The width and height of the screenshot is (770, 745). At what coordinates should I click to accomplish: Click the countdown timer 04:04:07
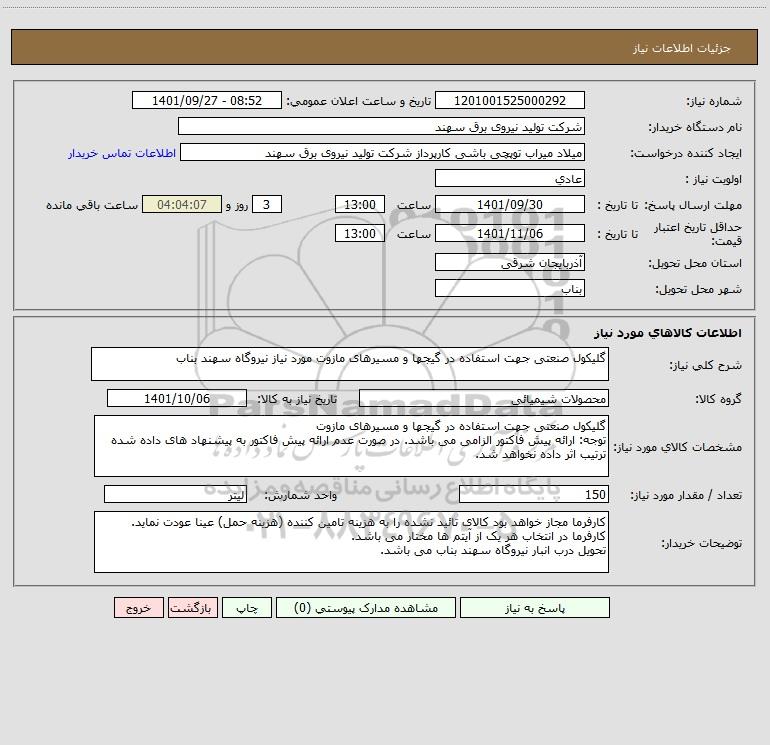[182, 204]
